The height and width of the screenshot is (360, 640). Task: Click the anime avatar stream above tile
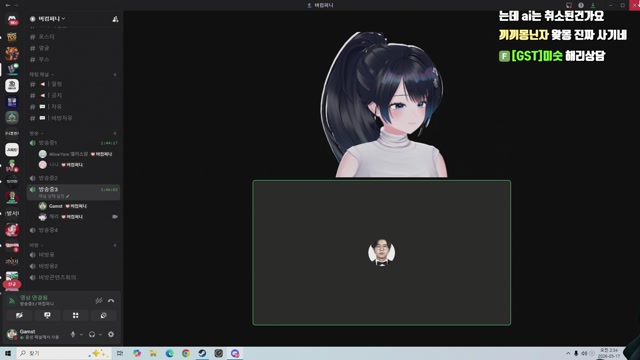tap(384, 104)
